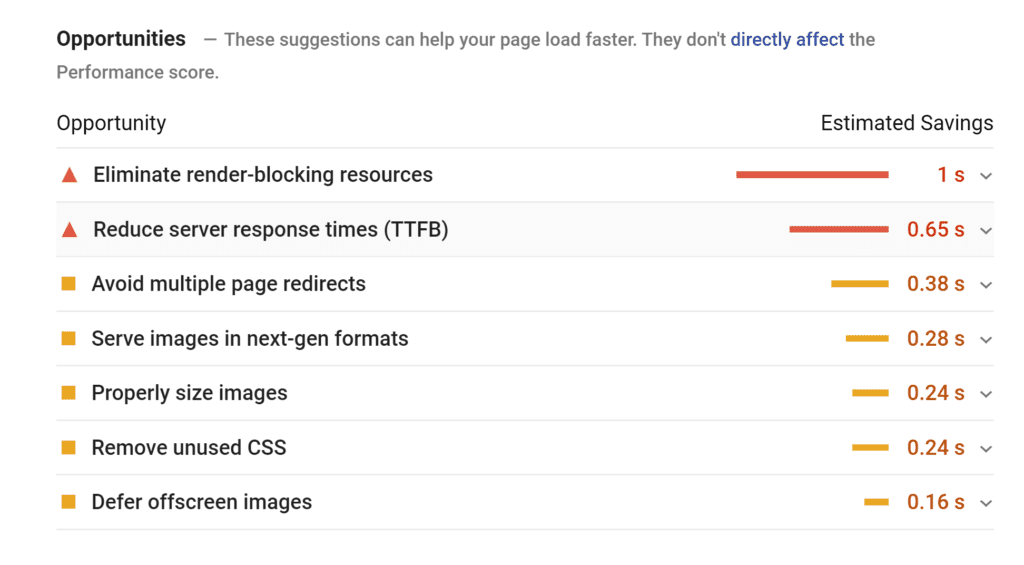Image resolution: width=1024 pixels, height=565 pixels.
Task: Expand the Reduce server response times chevron
Action: (x=986, y=231)
